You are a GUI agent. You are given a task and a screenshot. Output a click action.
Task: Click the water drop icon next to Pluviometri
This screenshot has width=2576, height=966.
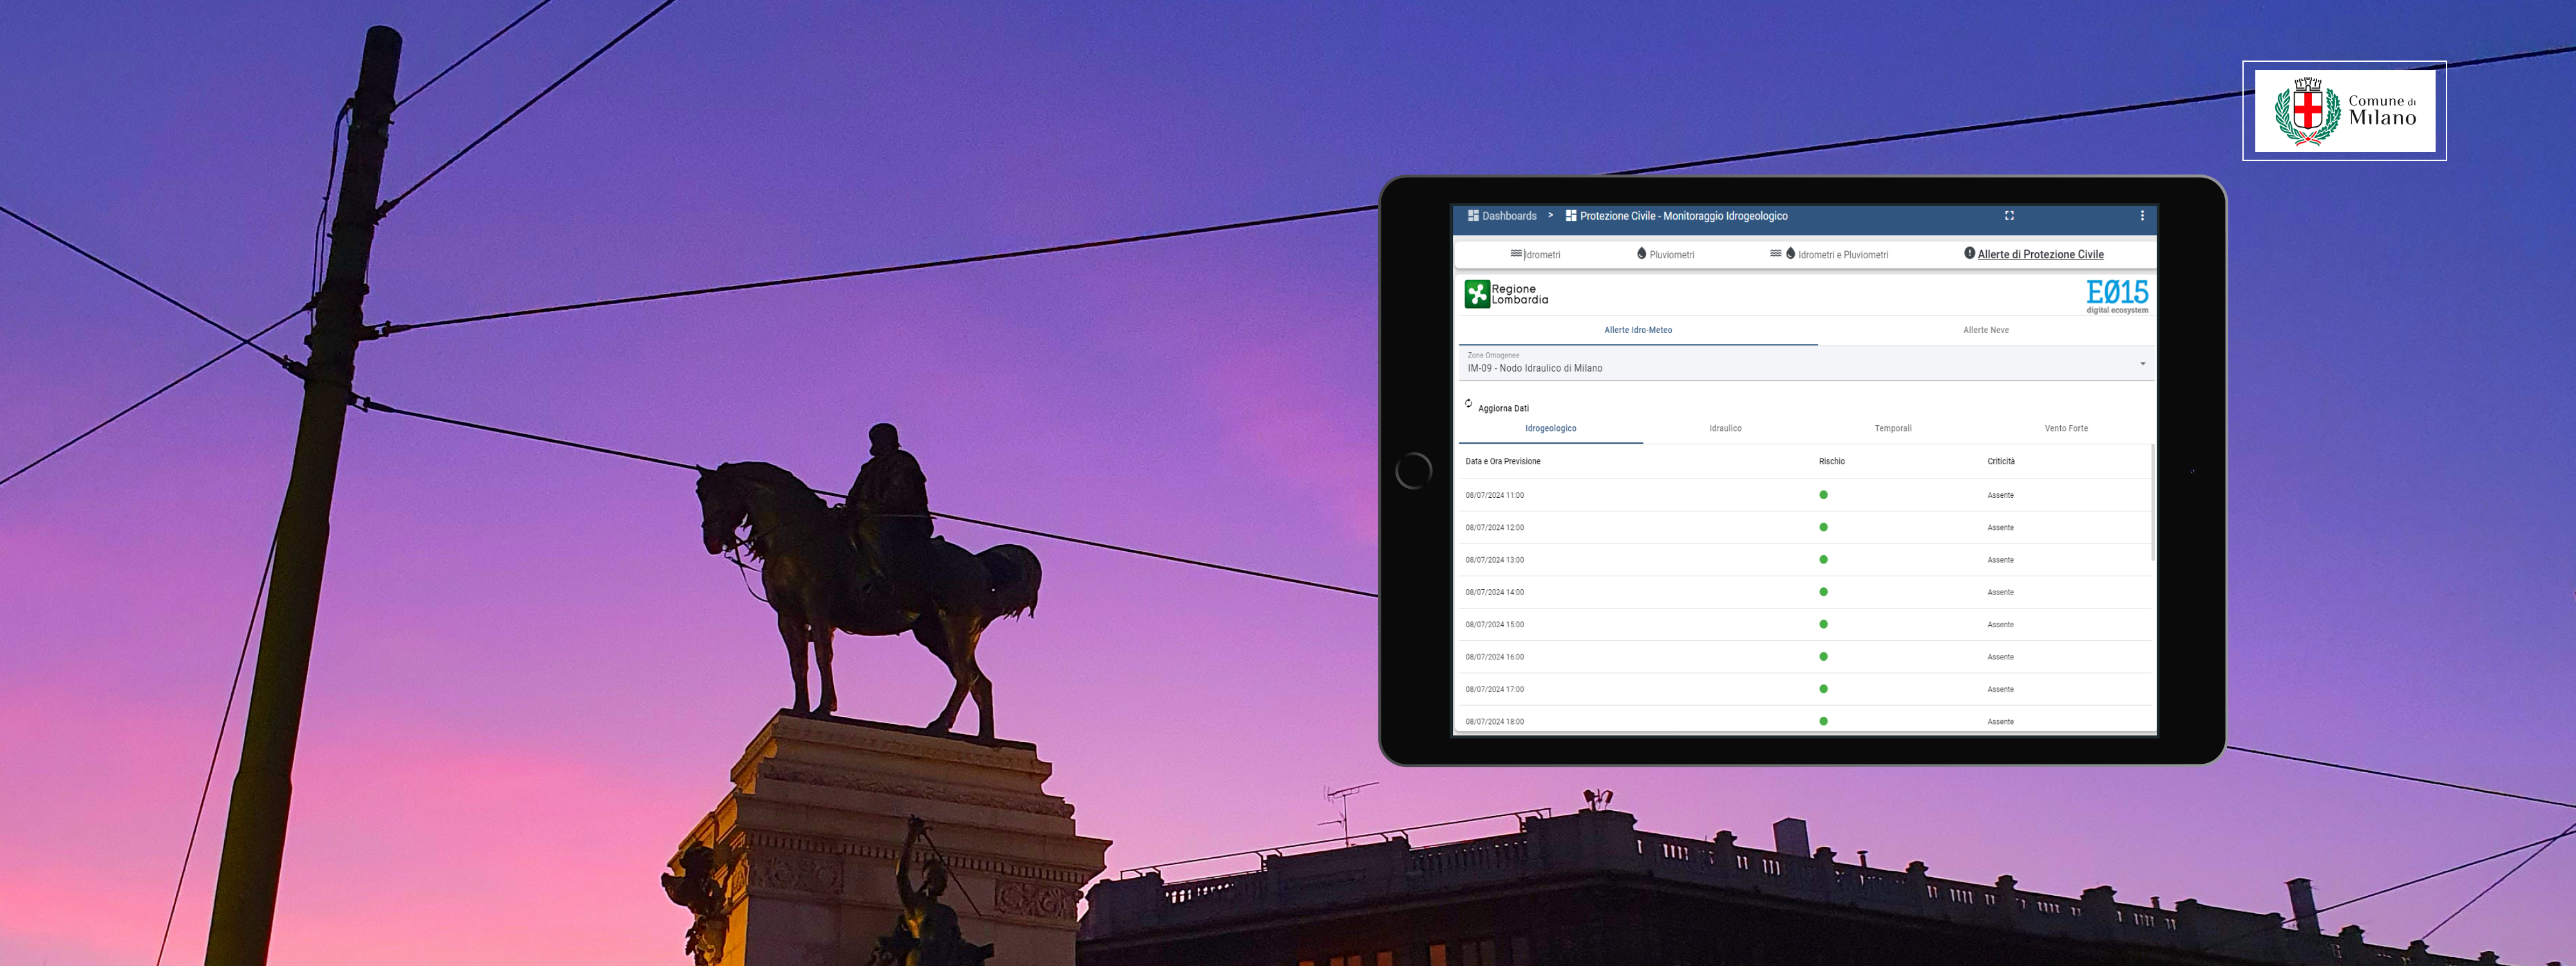tap(1641, 254)
